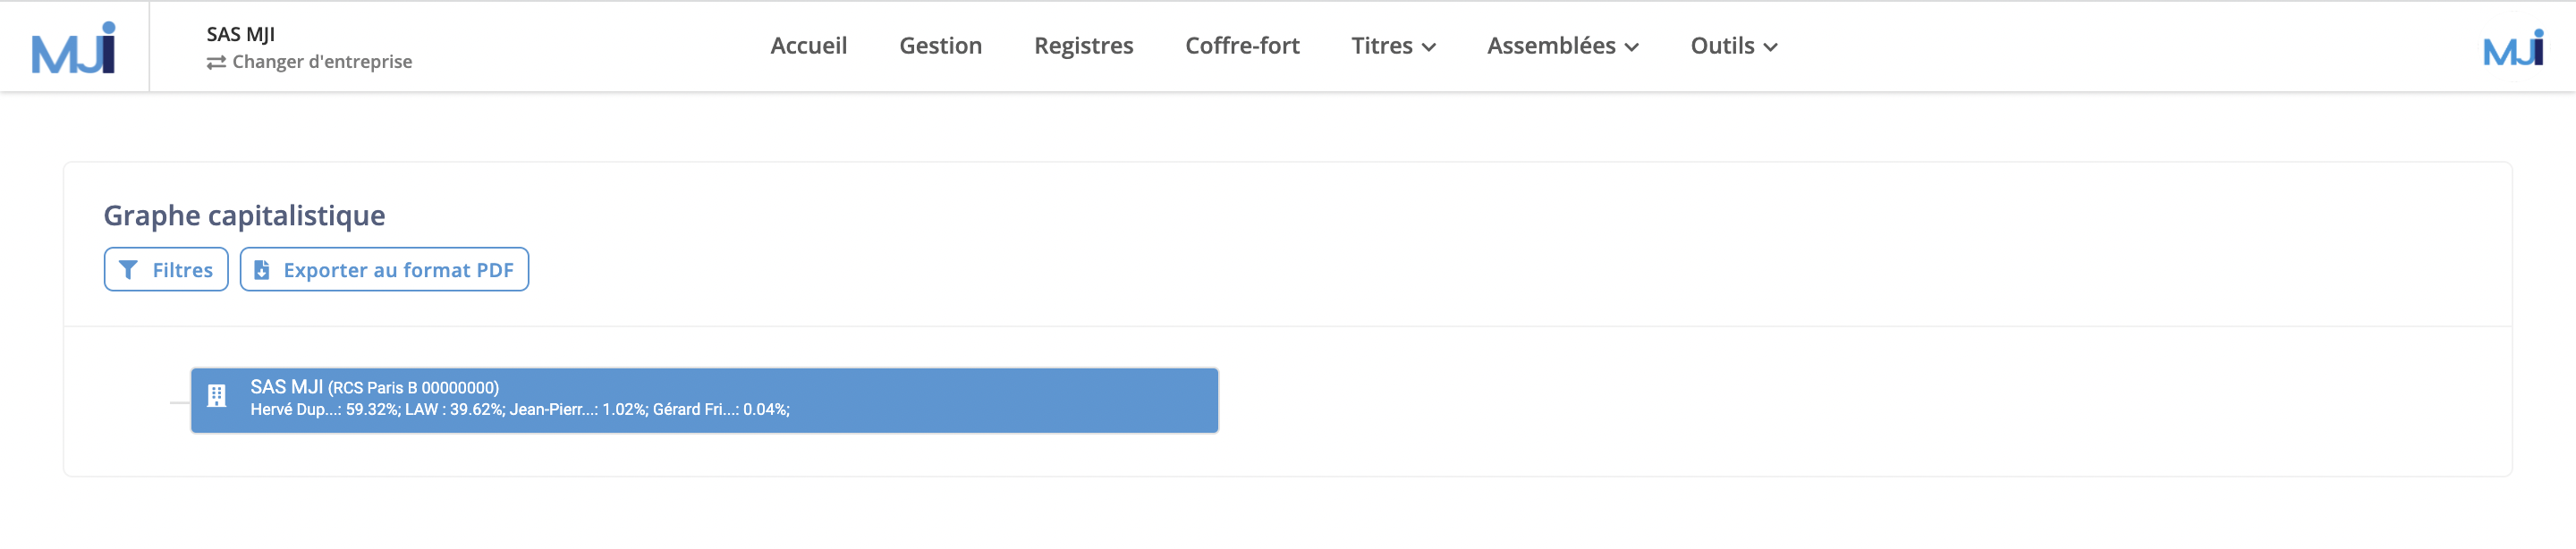Screen dimensions: 2576x549
Task: Click the chevron next to Titres
Action: 1430,47
